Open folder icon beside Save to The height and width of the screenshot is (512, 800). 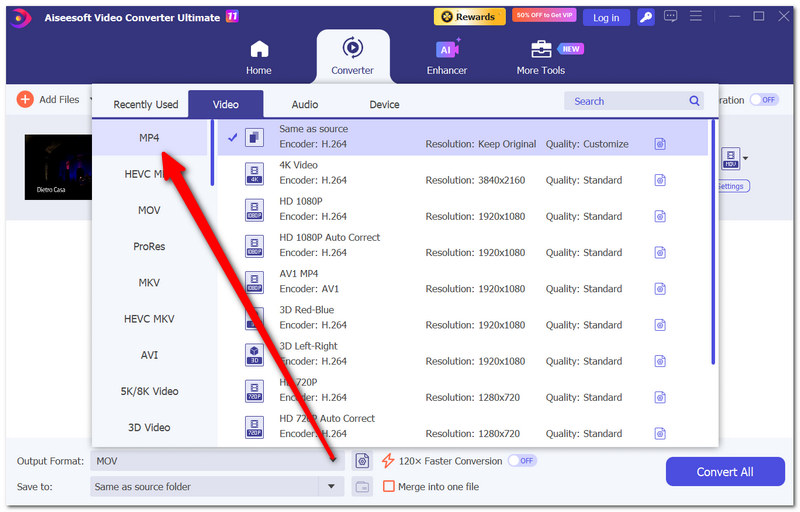click(362, 487)
